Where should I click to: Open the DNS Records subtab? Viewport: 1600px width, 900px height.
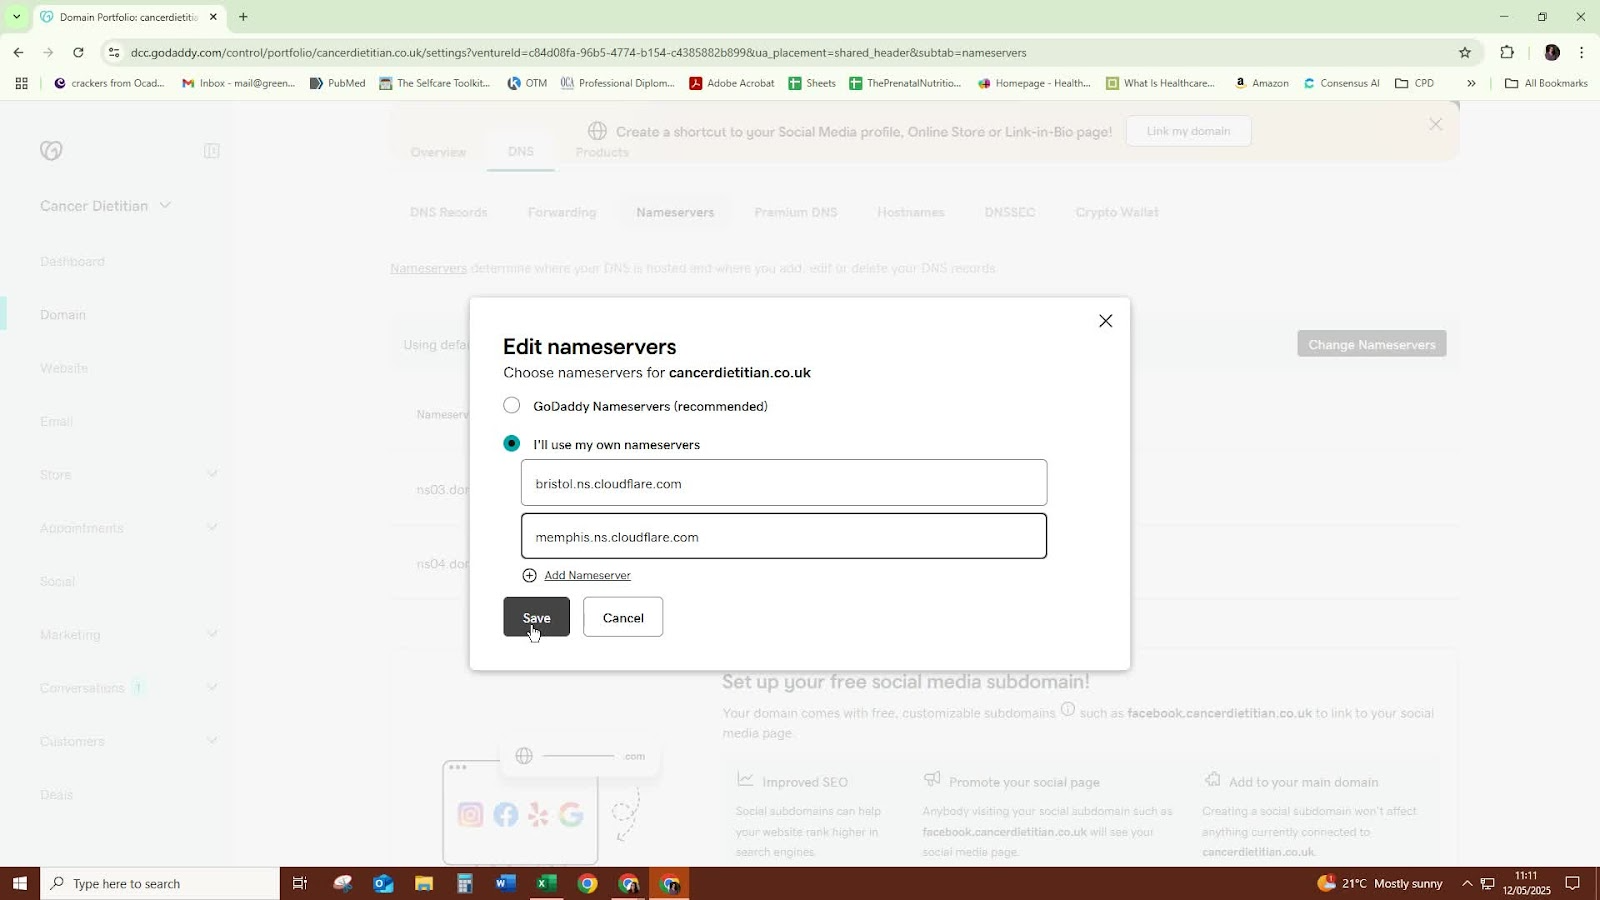coord(449,212)
